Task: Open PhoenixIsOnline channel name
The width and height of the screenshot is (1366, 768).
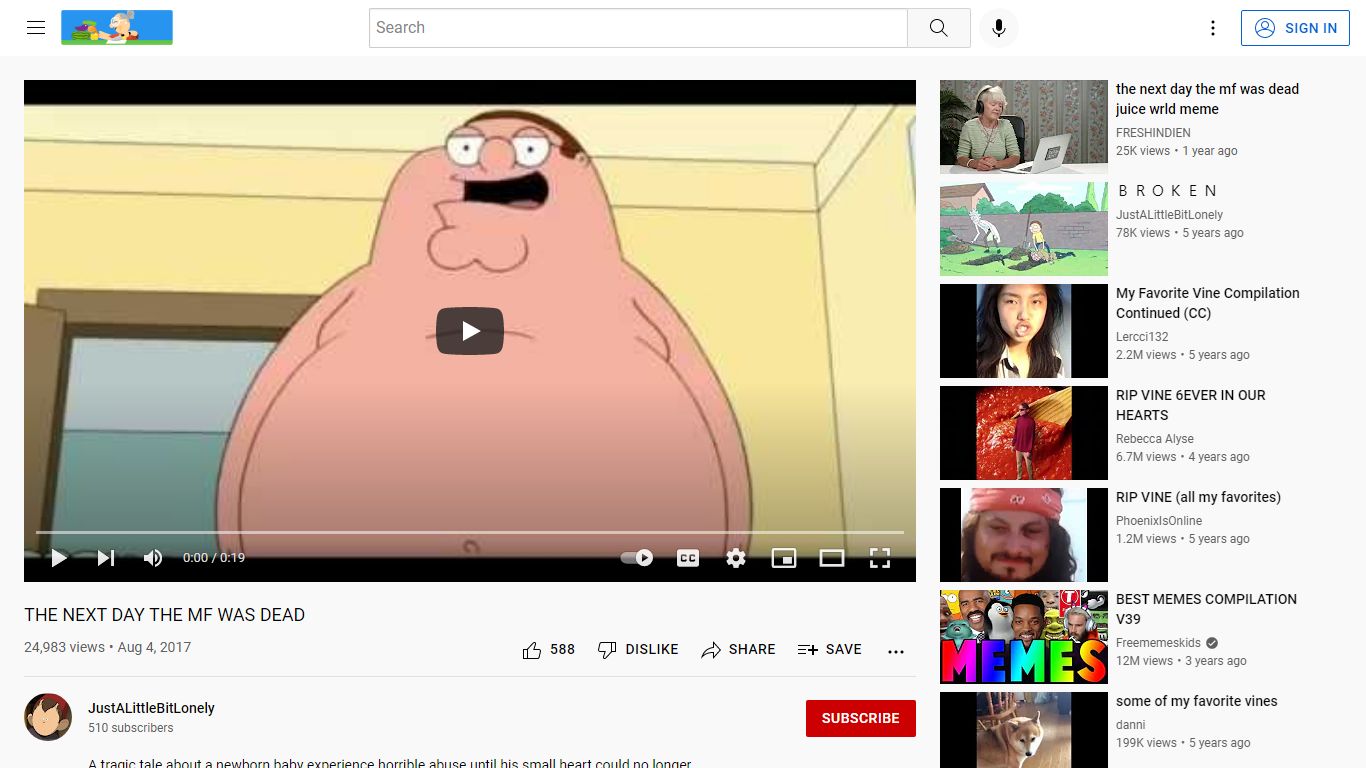Action: pos(1159,521)
